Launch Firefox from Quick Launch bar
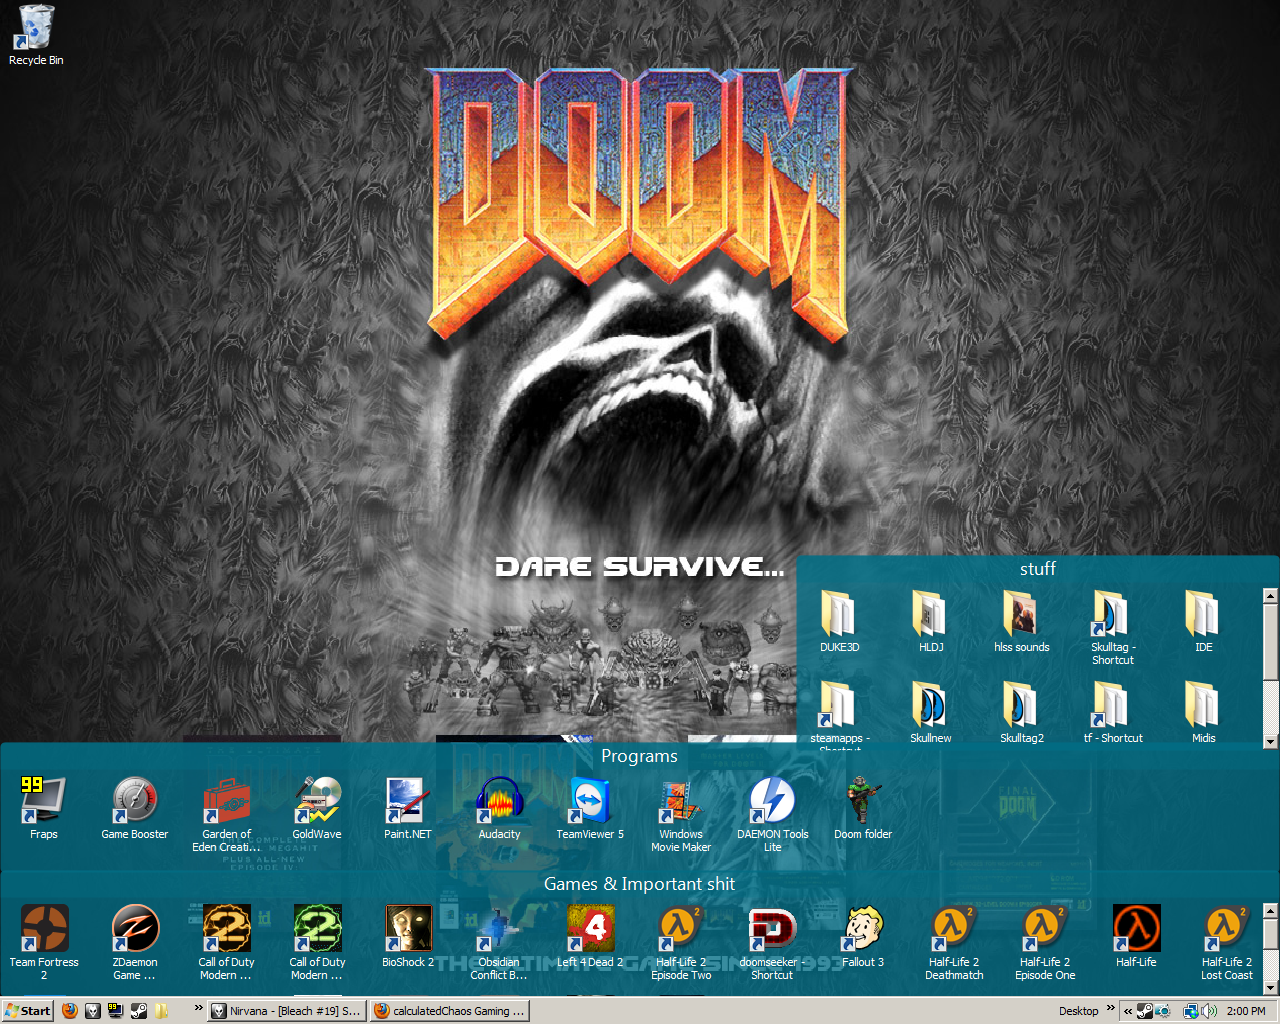This screenshot has height=1024, width=1280. coord(70,1011)
